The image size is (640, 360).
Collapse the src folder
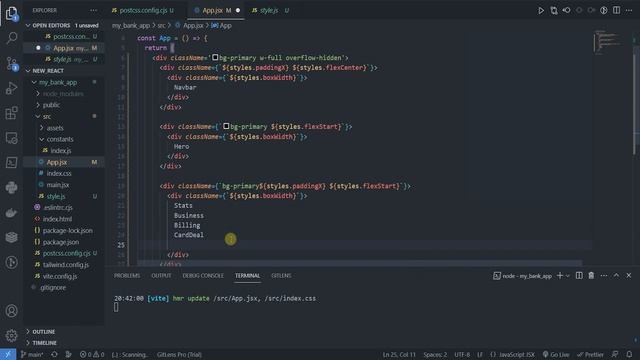[63, 116]
